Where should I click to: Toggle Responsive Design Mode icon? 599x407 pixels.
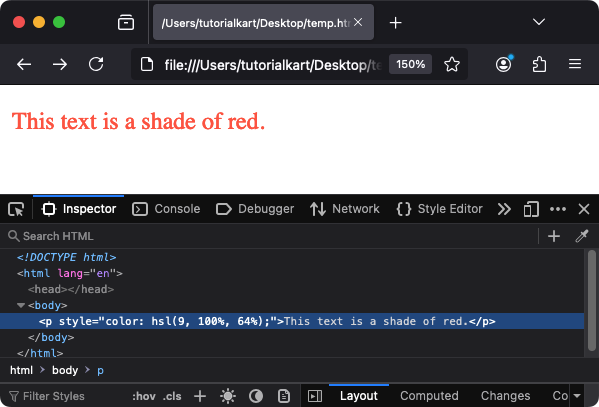531,209
